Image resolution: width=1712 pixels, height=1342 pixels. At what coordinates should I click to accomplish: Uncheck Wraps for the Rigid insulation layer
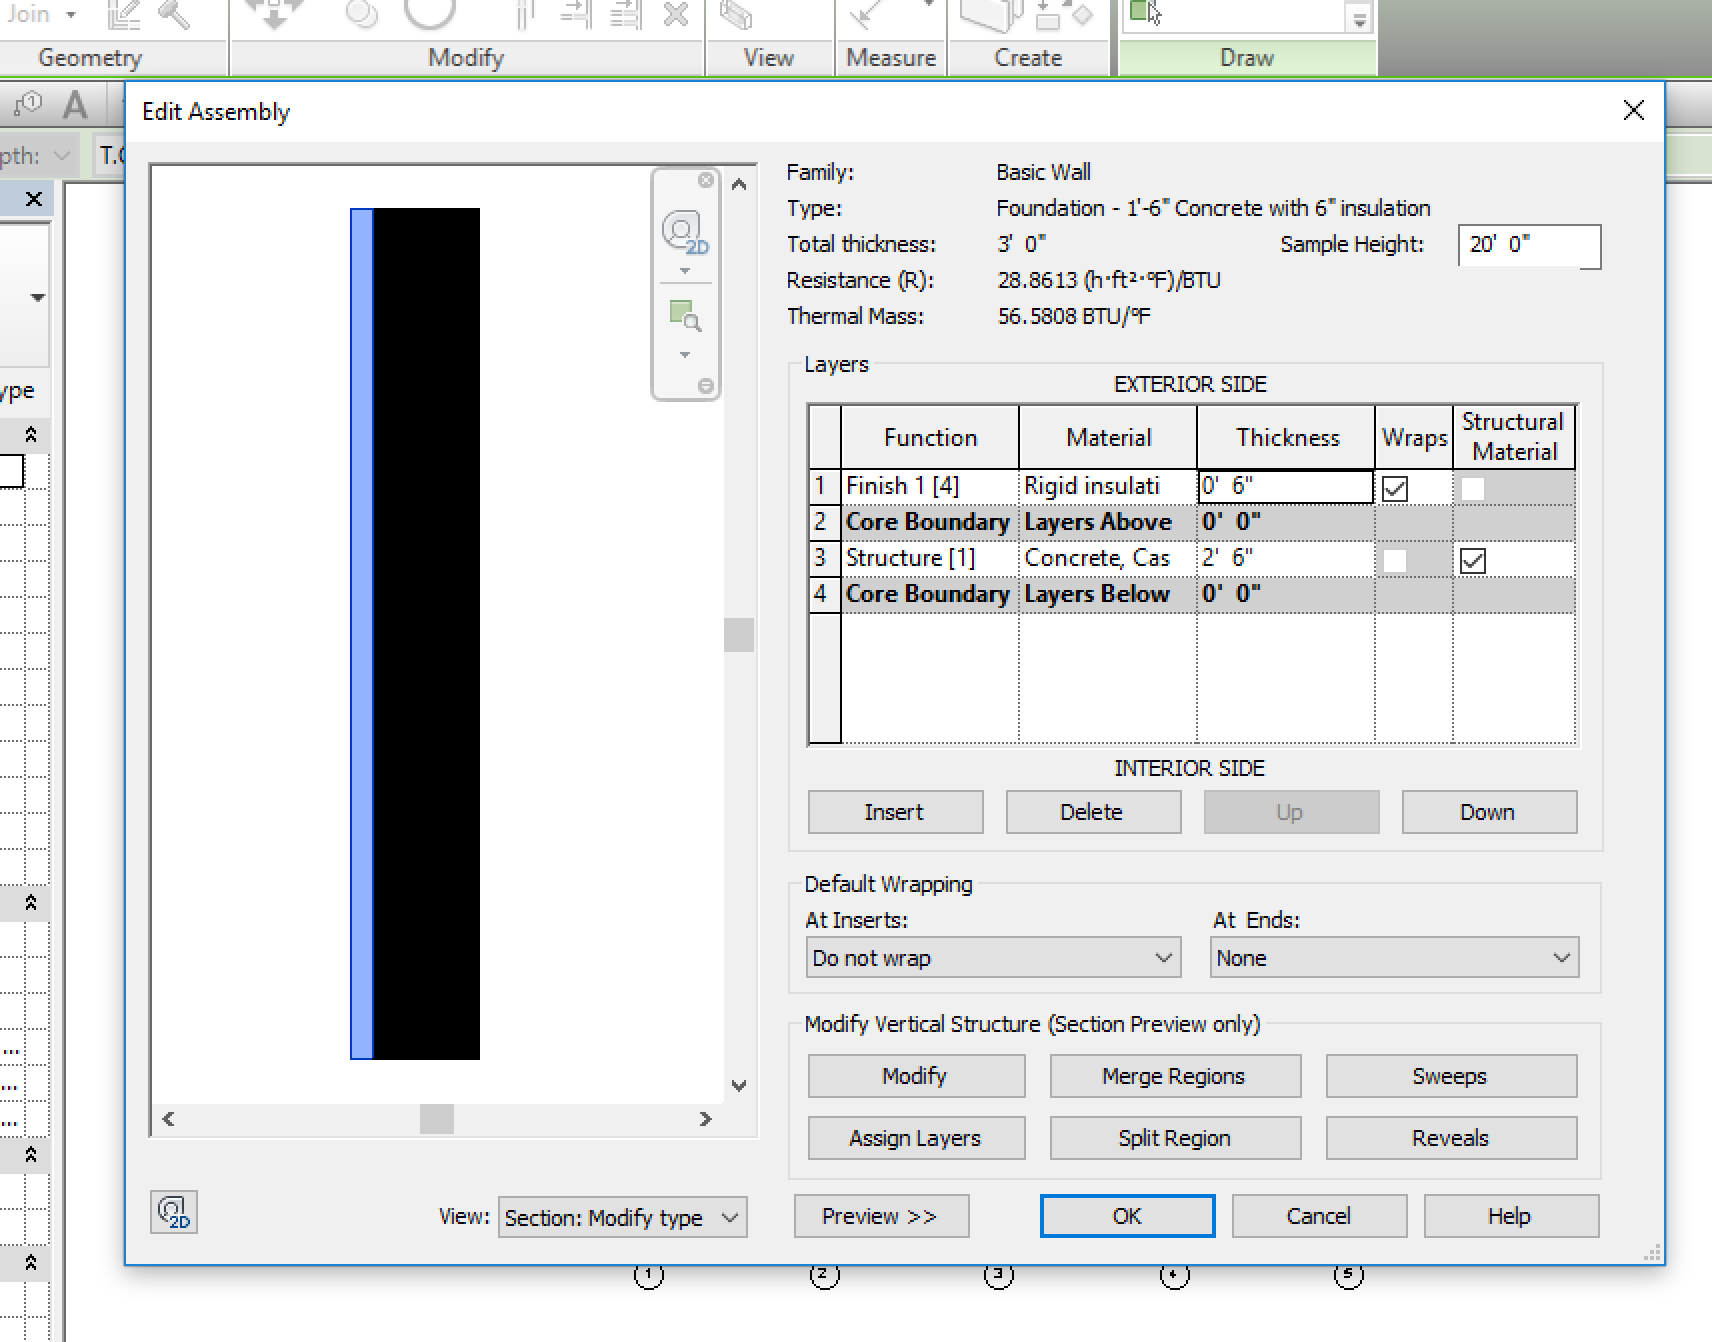coord(1397,488)
